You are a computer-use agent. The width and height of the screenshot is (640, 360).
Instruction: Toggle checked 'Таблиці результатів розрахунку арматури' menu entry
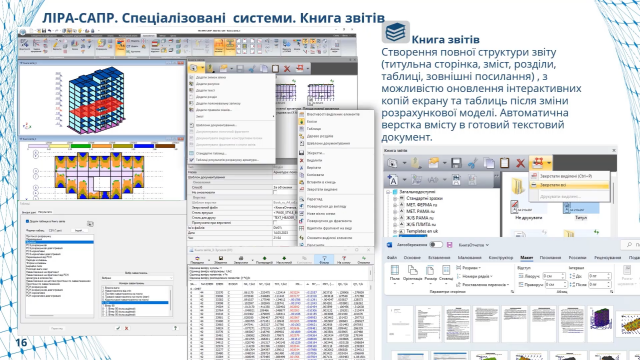point(231,160)
